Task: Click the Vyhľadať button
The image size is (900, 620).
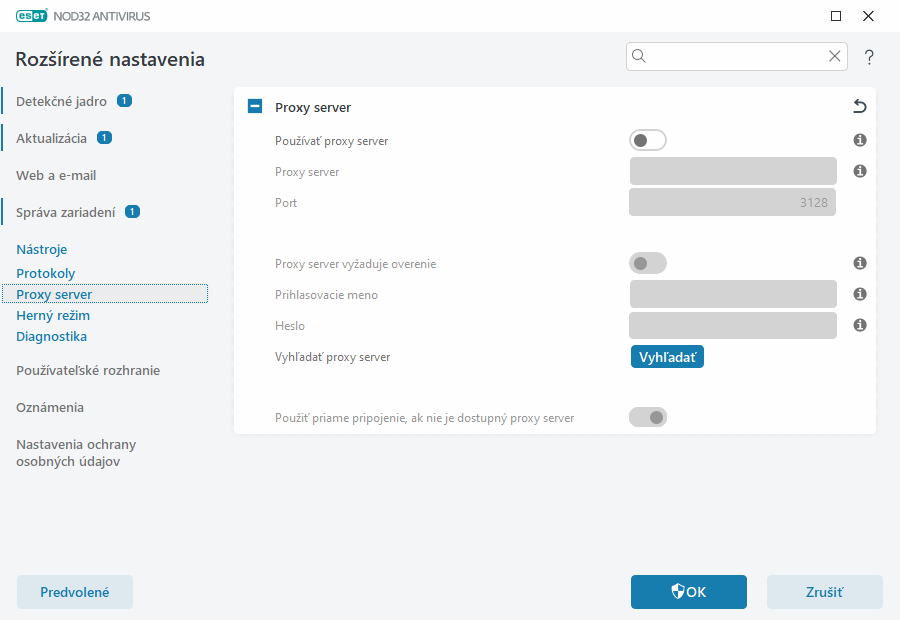Action: (667, 357)
